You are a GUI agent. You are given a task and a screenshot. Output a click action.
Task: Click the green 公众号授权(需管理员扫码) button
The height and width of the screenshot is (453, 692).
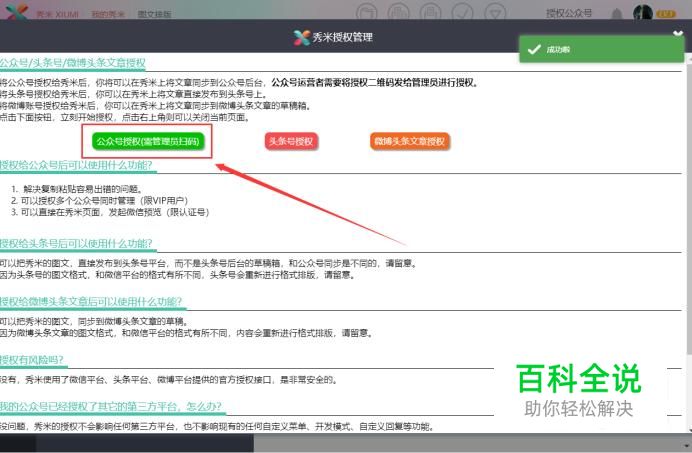pos(148,141)
